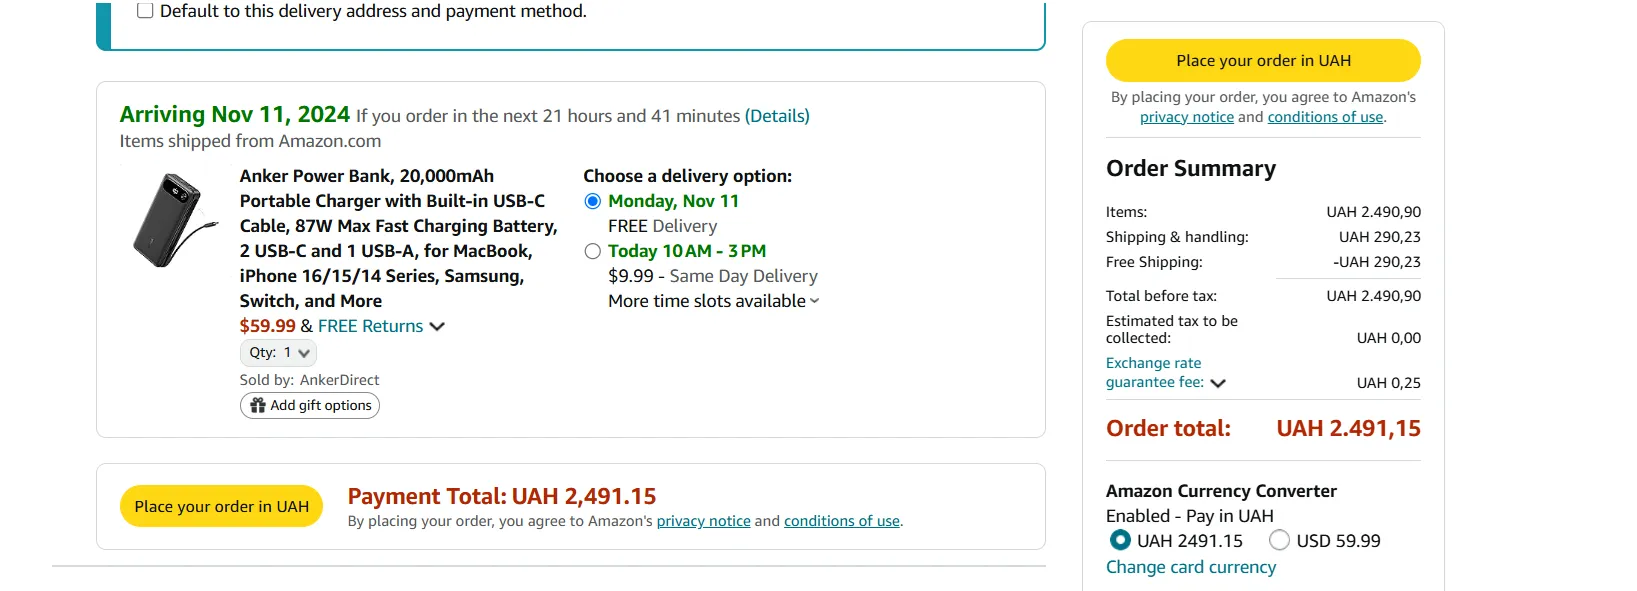The image size is (1637, 591).
Task: Open the Qty quantity dropdown
Action: (x=279, y=353)
